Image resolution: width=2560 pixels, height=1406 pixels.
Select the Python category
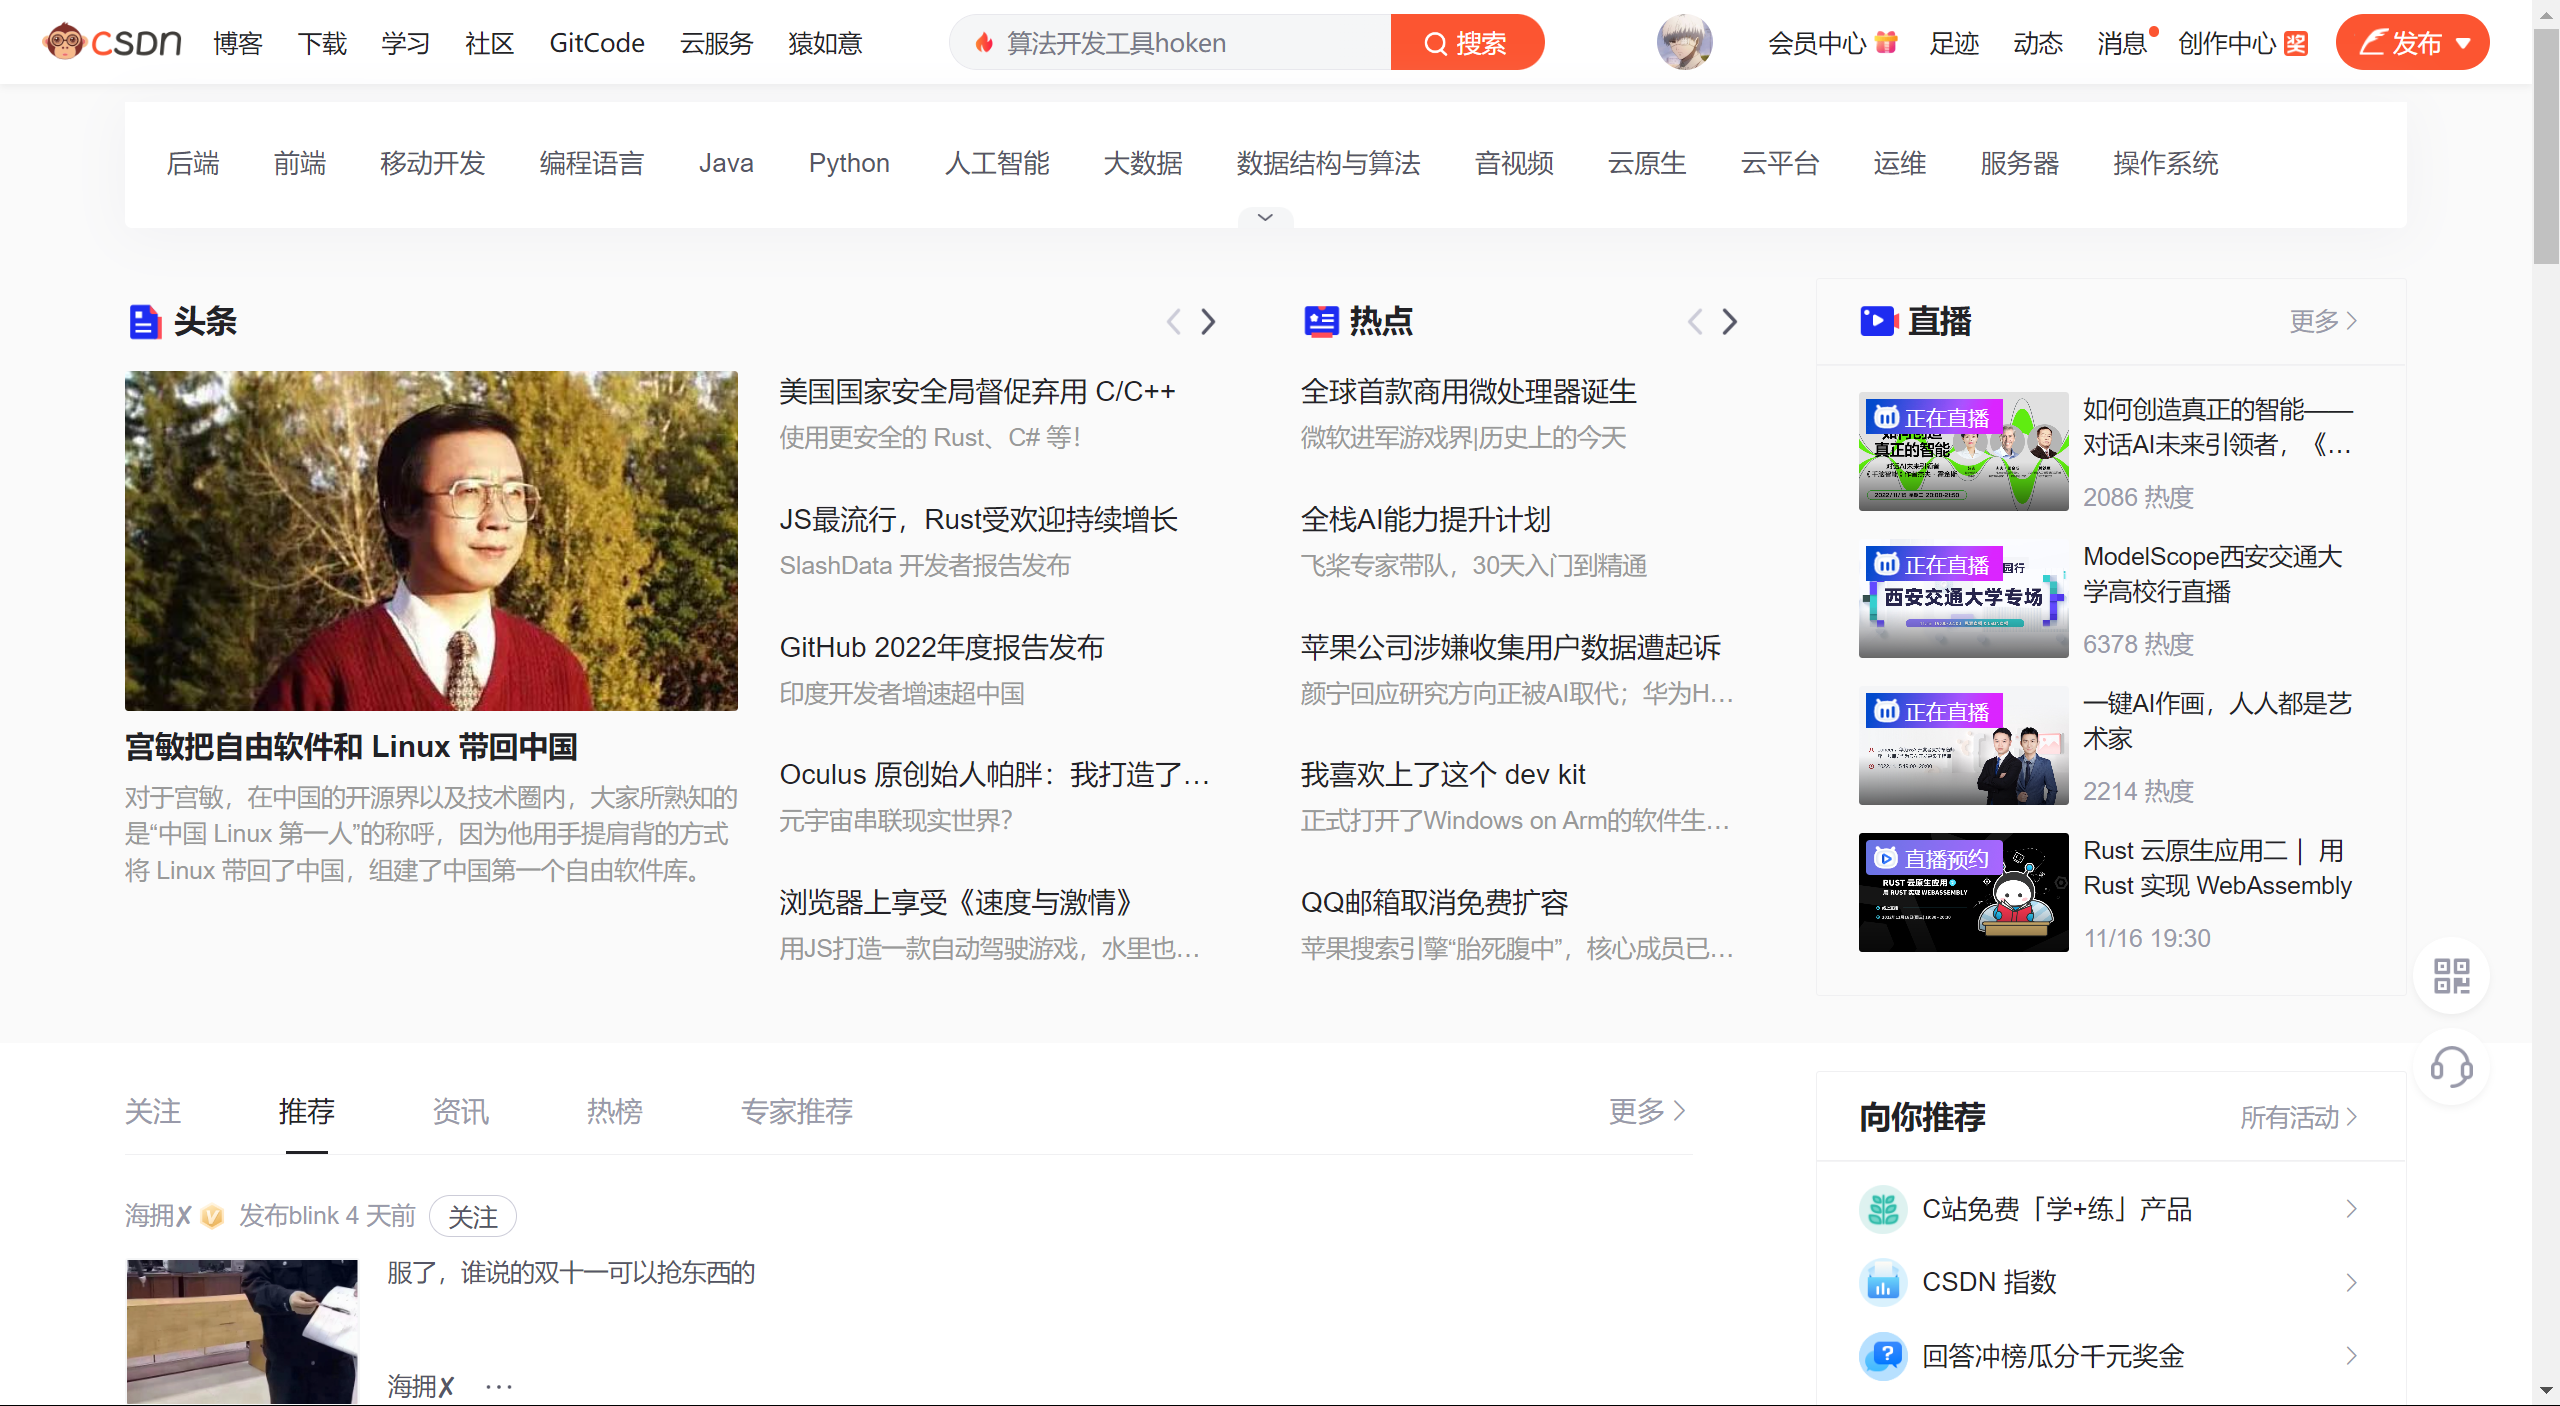(x=848, y=163)
